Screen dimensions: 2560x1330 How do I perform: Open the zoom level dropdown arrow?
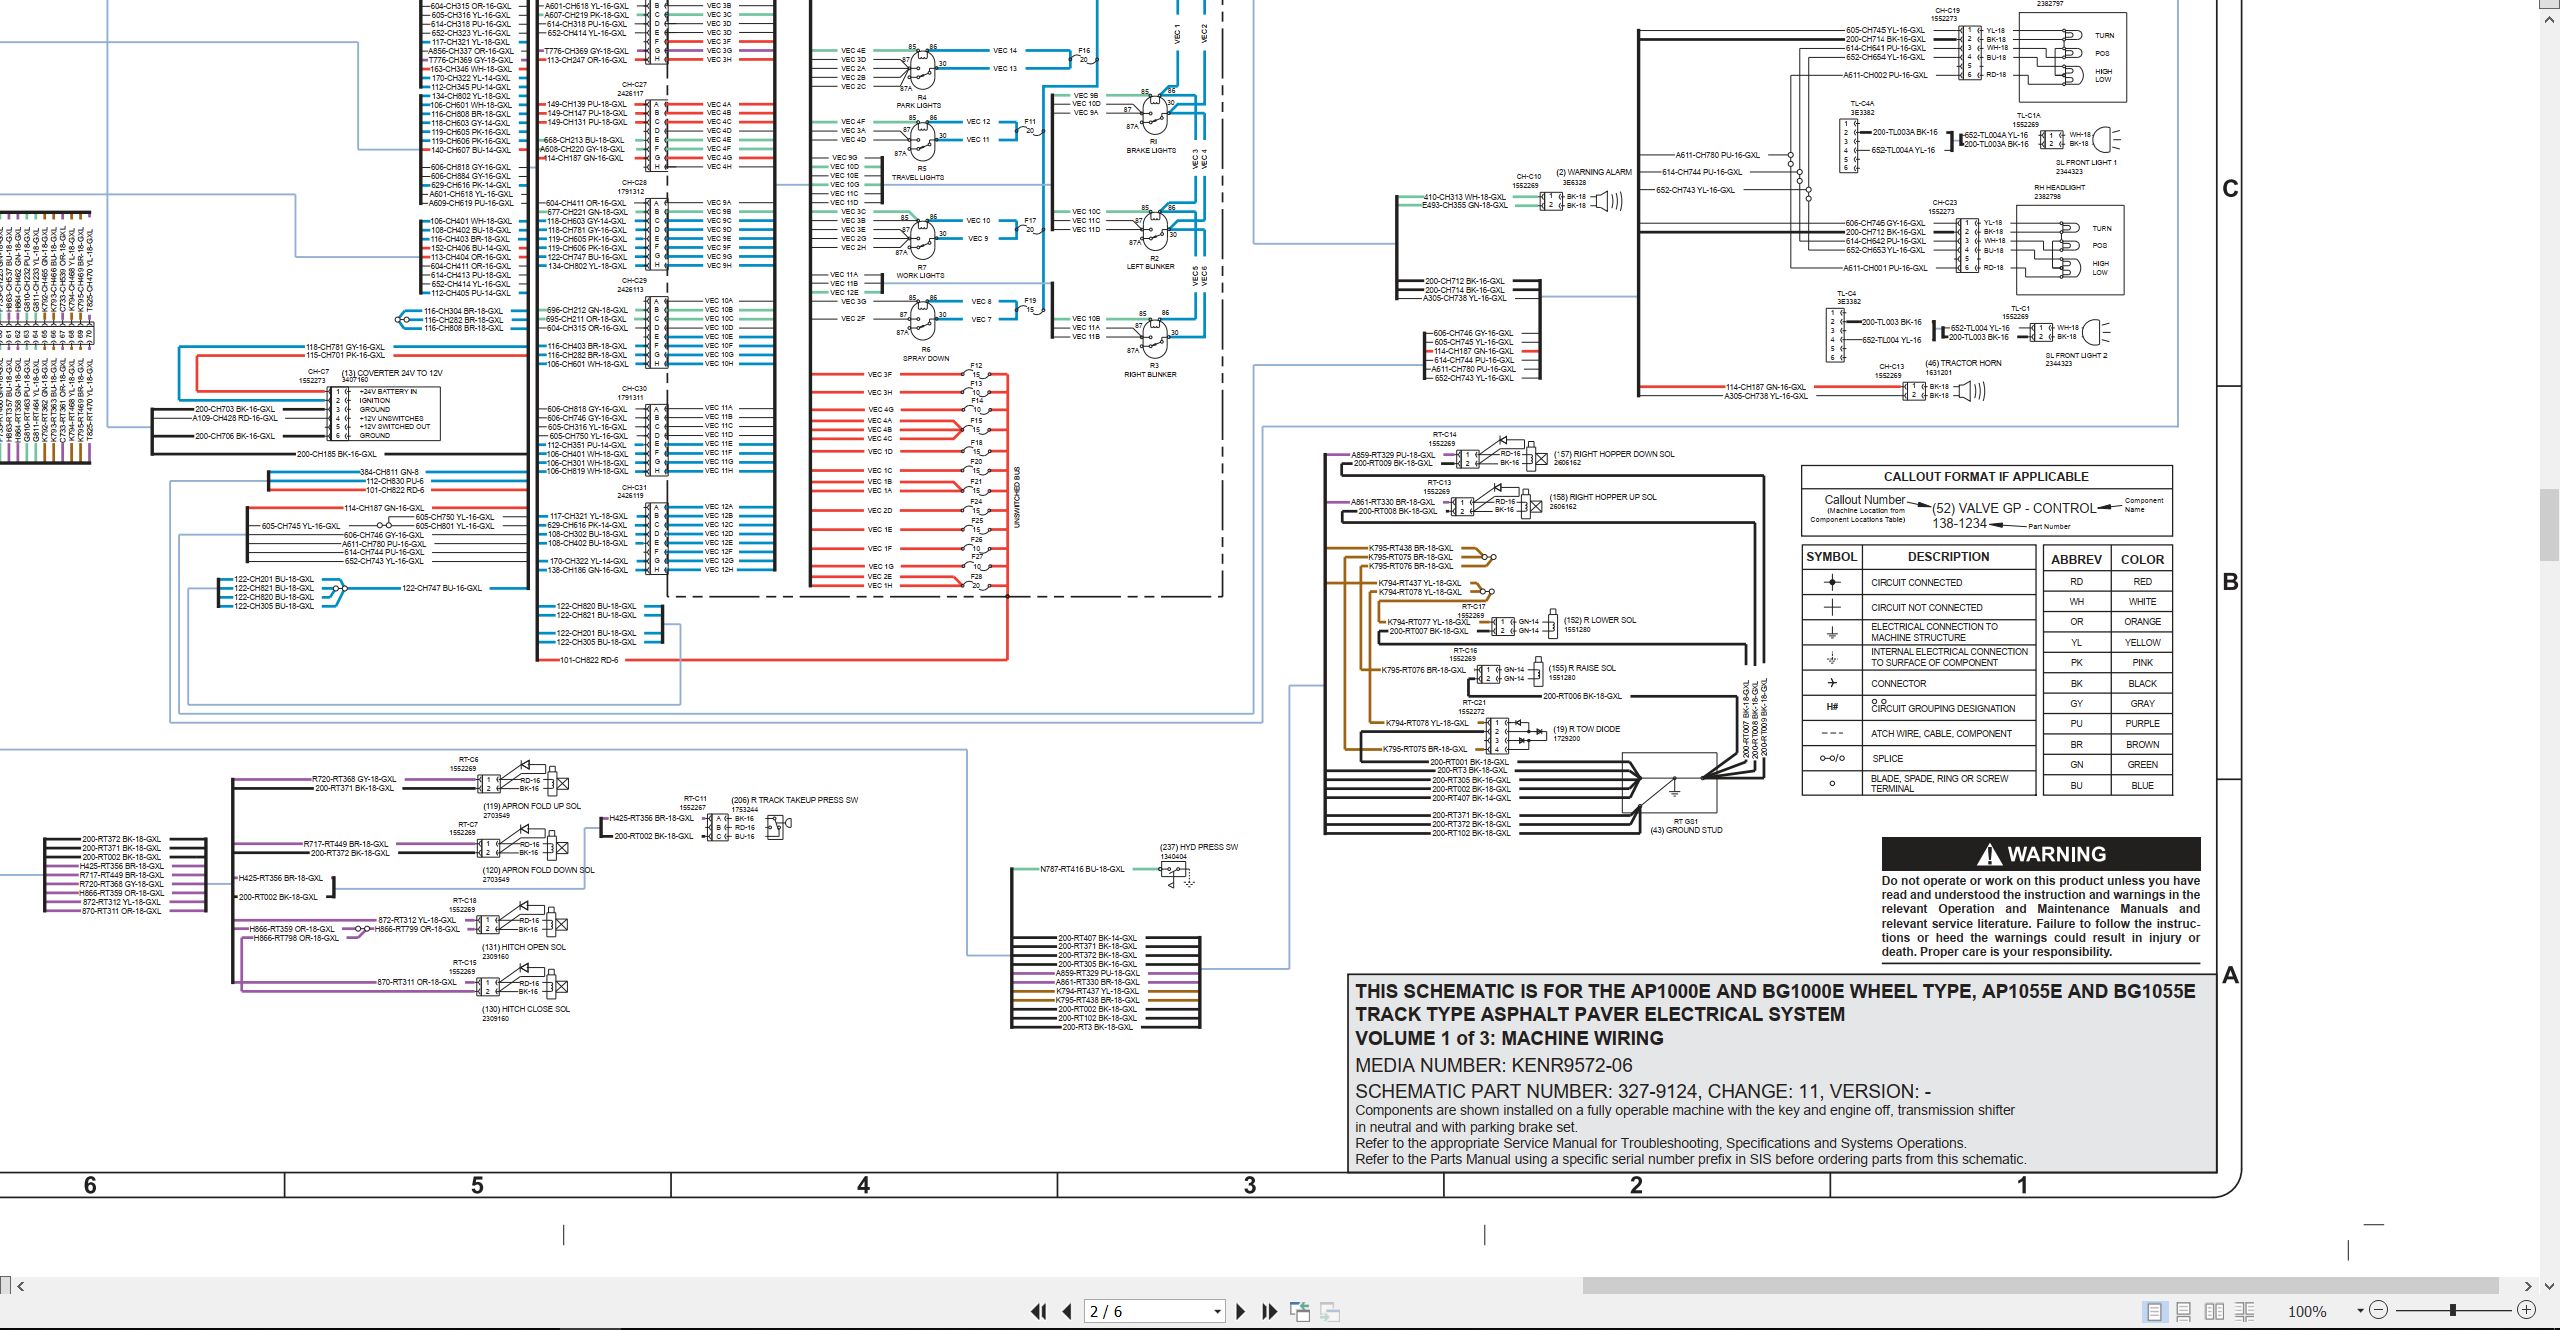tap(2360, 1311)
